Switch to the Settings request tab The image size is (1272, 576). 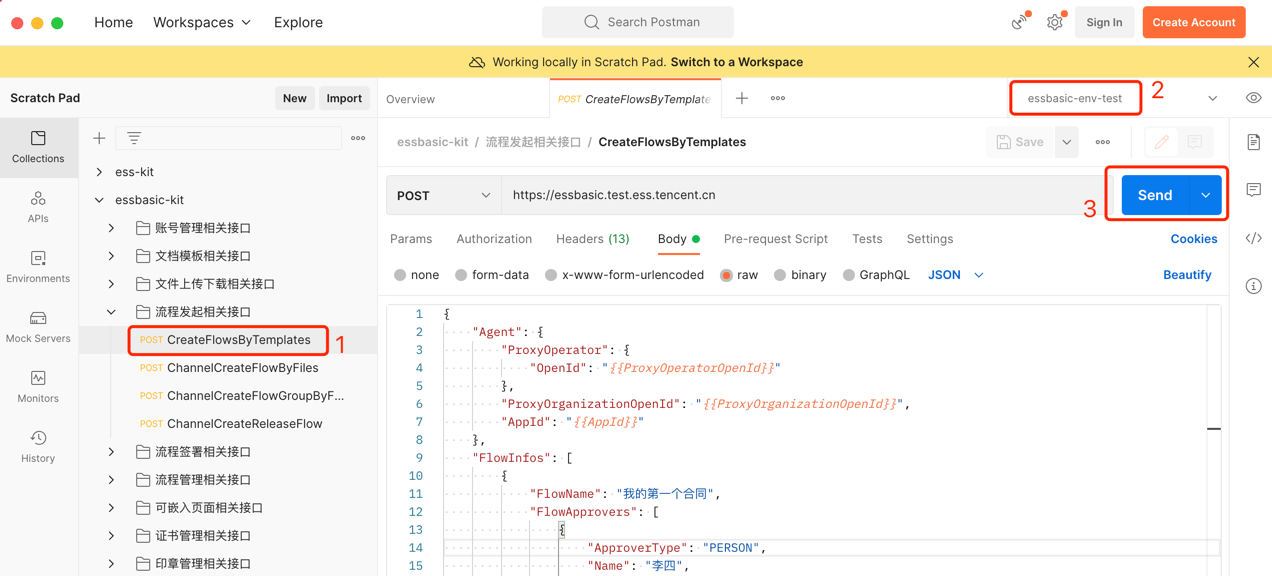[x=930, y=239]
